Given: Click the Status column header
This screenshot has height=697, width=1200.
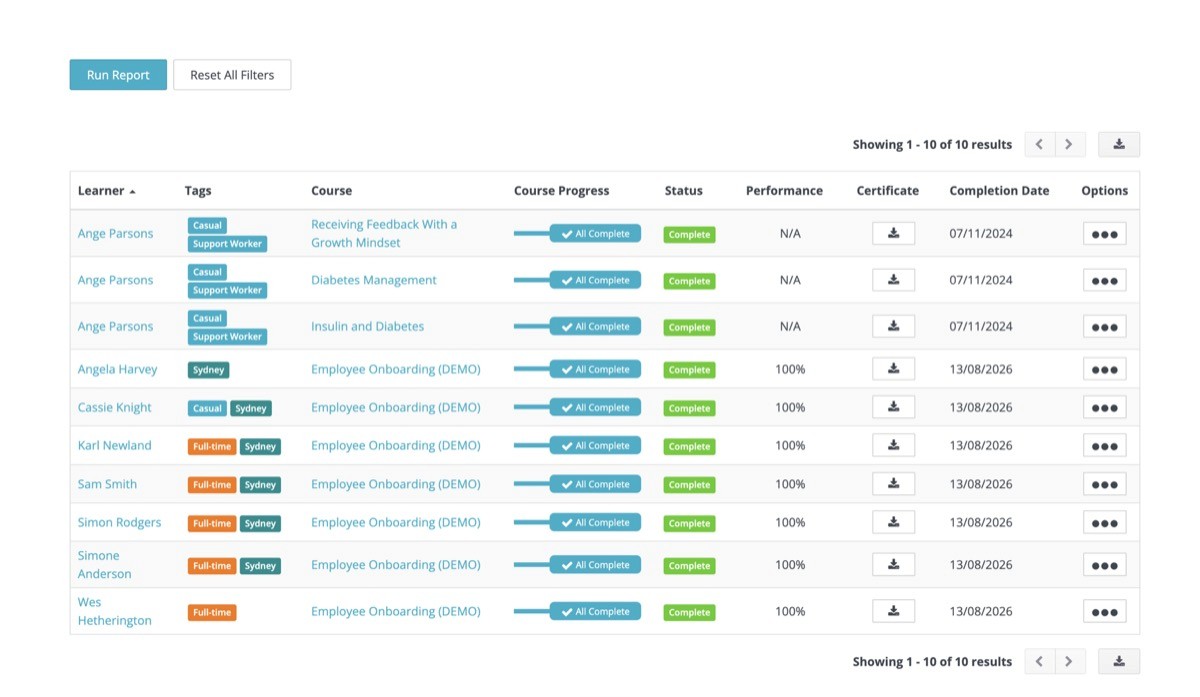Looking at the screenshot, I should pos(683,190).
